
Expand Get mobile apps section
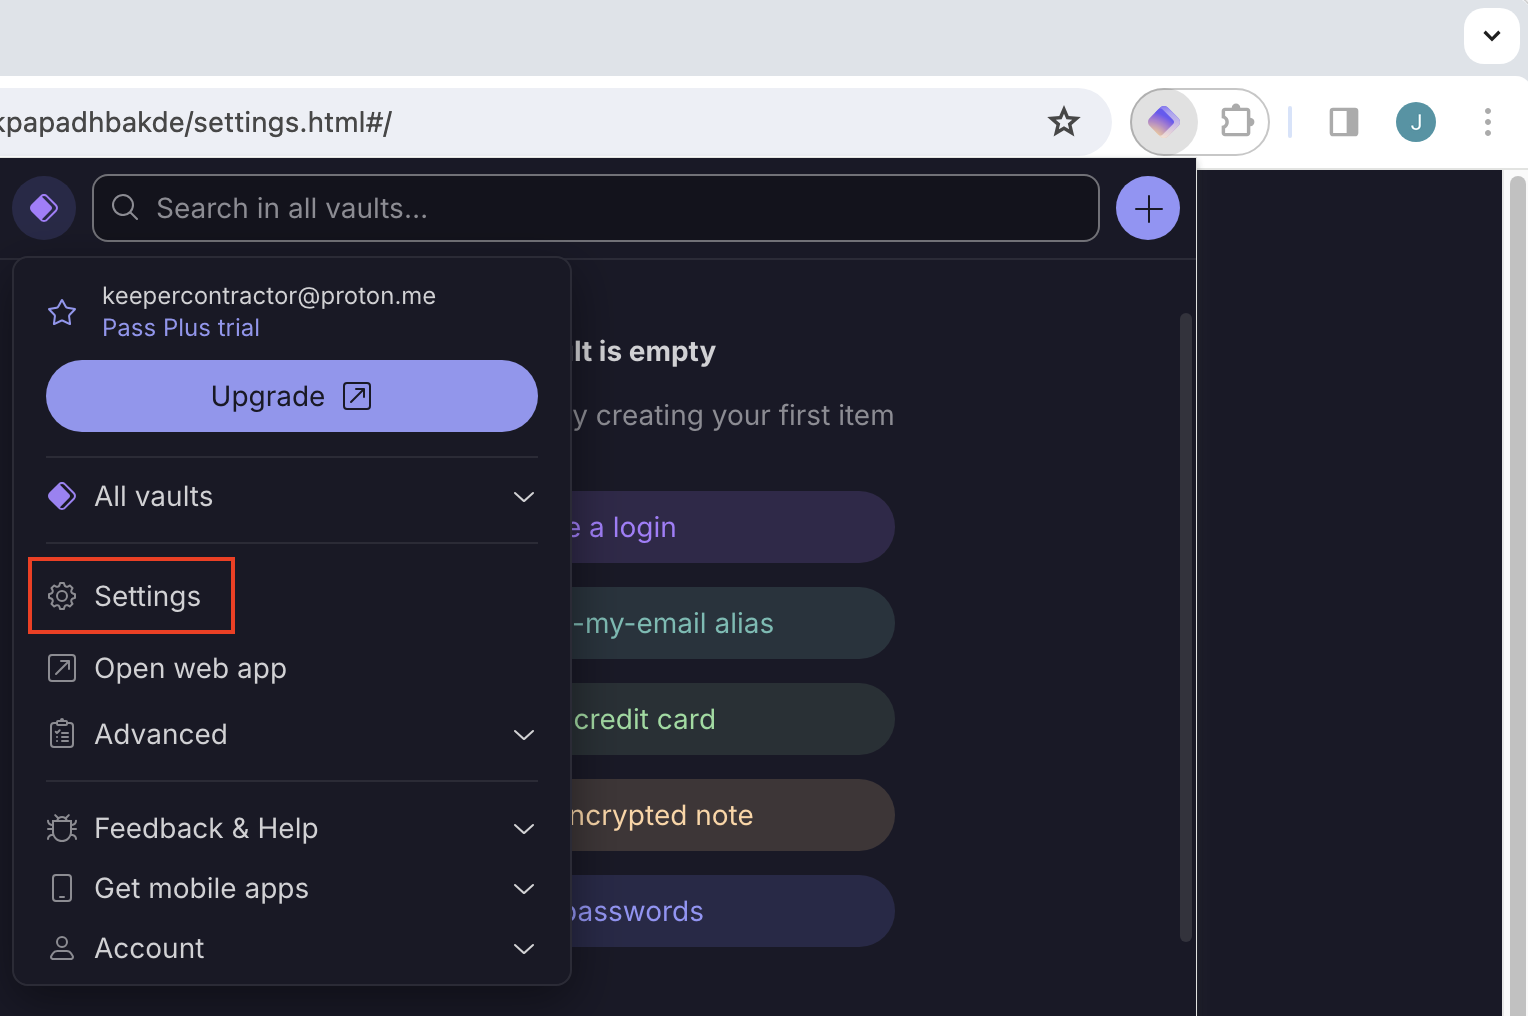tap(292, 888)
